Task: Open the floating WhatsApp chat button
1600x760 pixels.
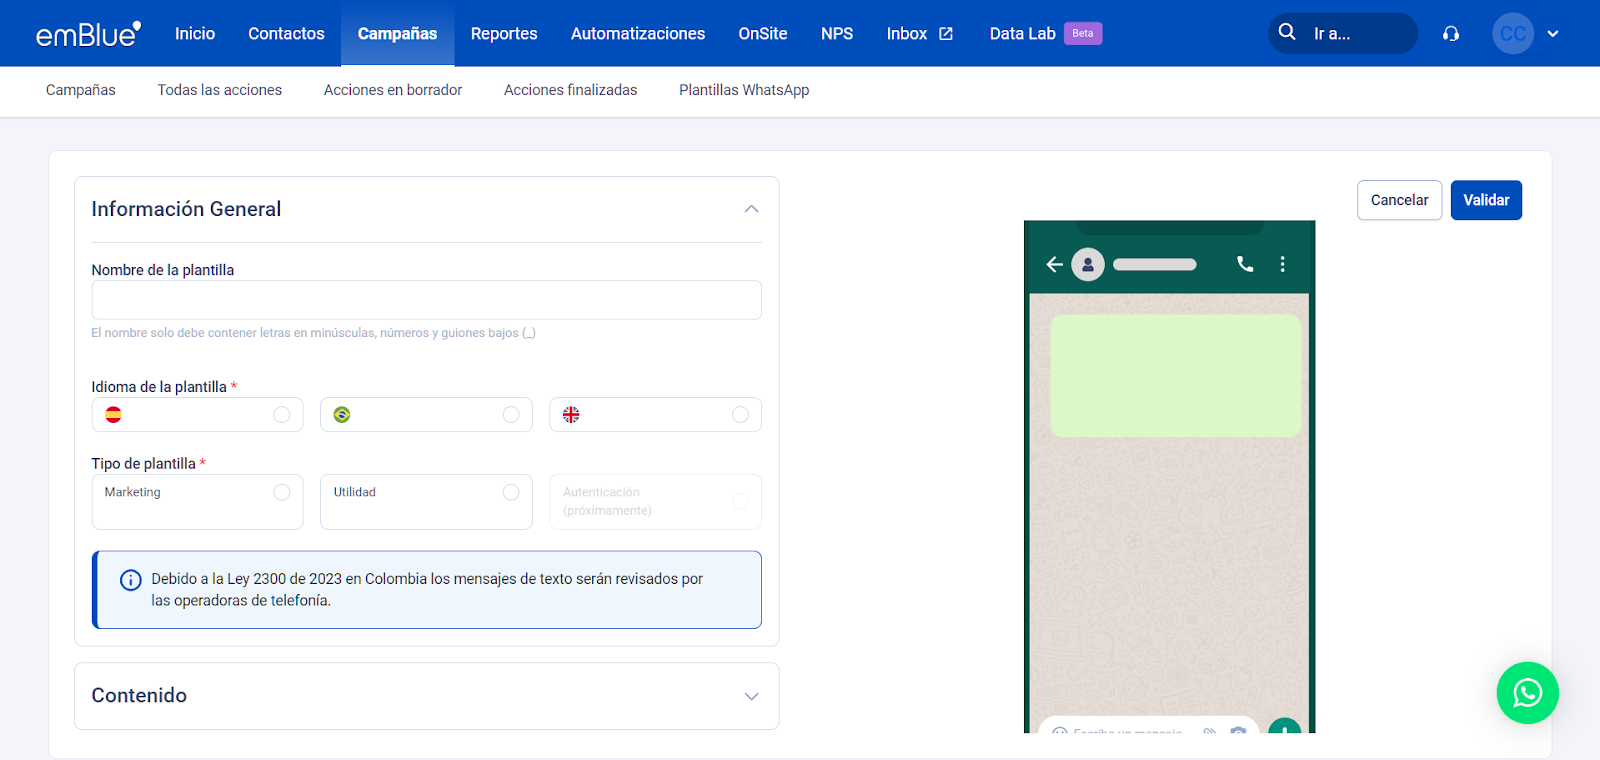Action: point(1527,692)
